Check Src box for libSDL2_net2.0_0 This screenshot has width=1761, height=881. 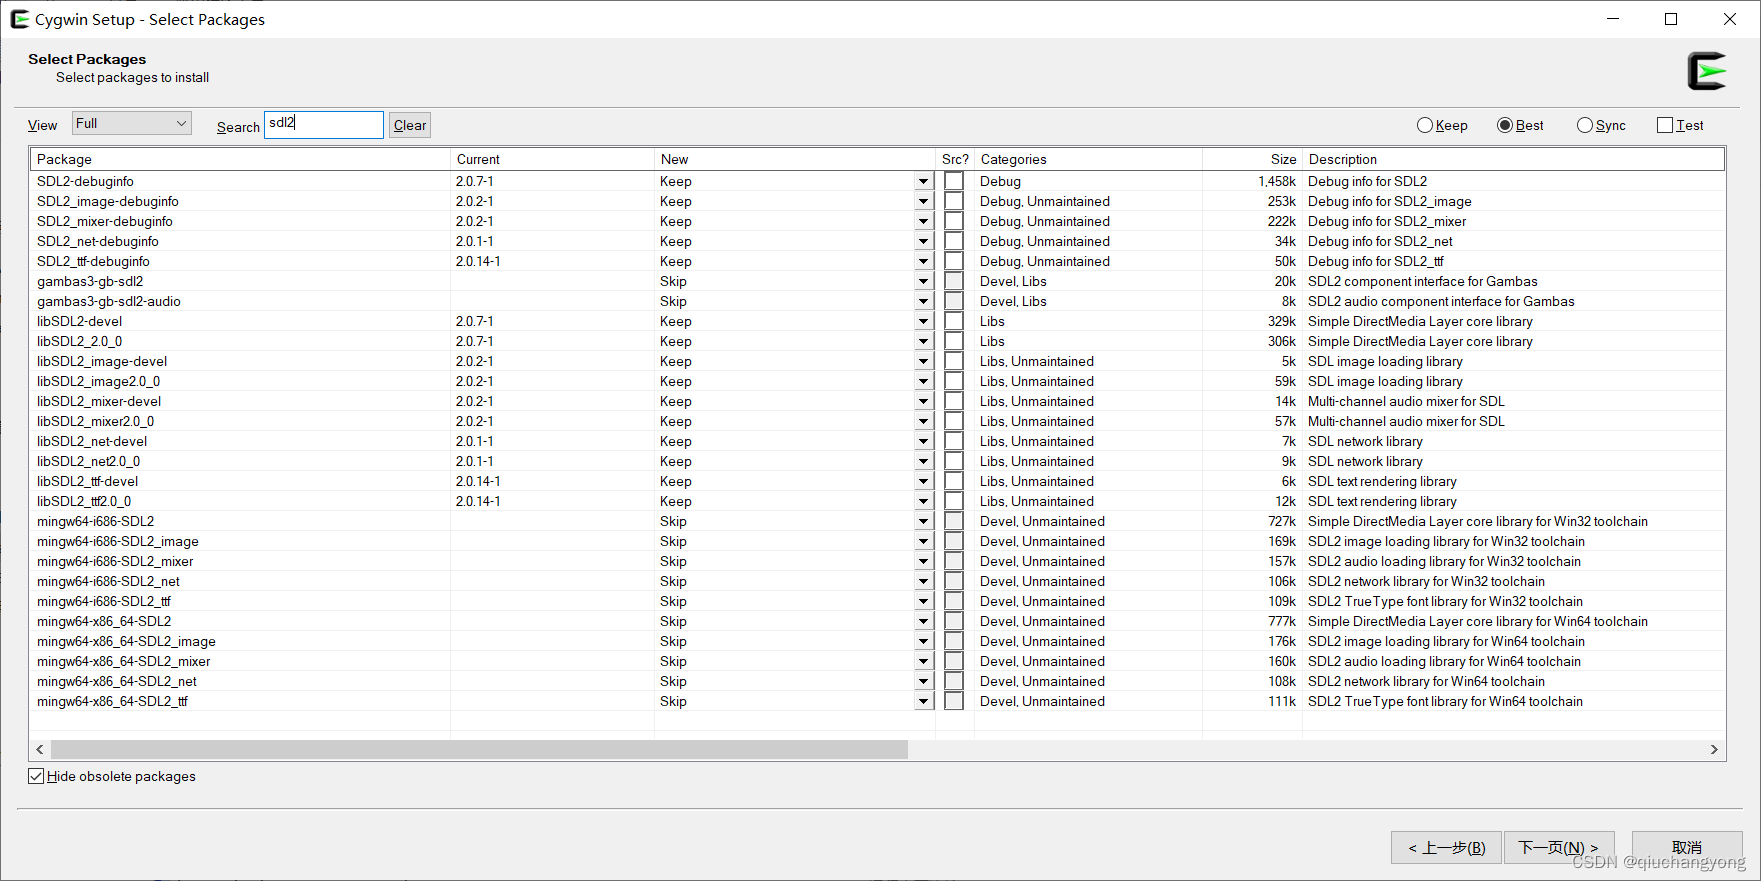click(x=954, y=461)
